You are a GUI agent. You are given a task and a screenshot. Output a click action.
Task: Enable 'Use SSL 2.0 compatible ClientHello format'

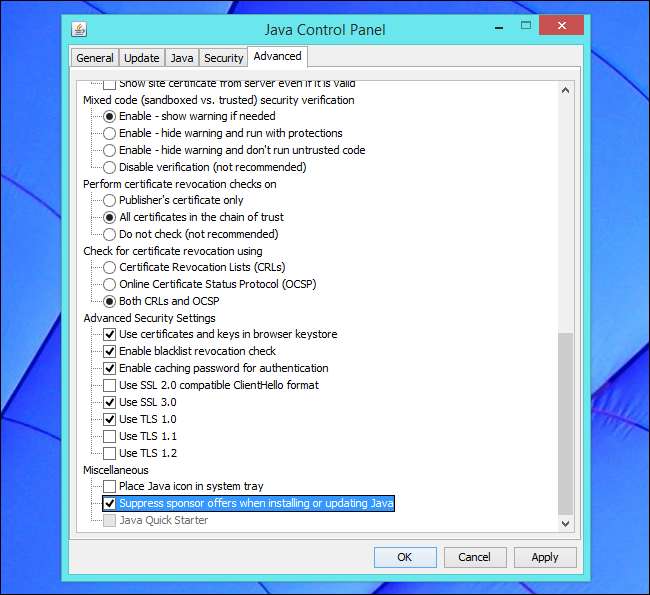click(109, 385)
